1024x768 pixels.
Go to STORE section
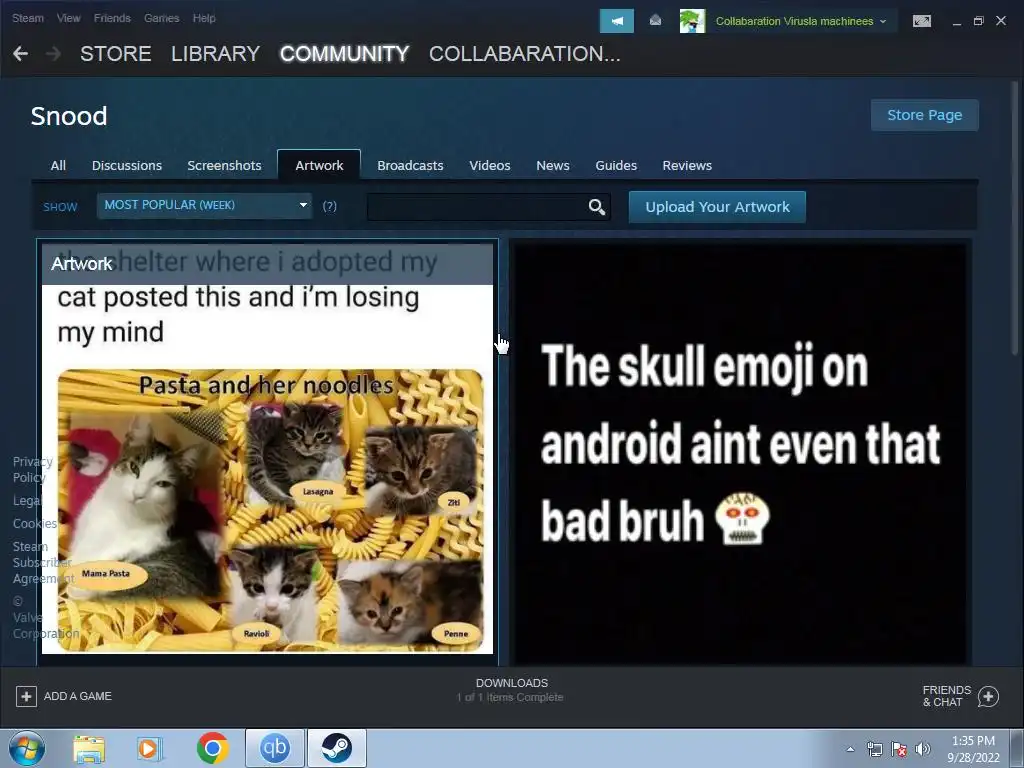(x=116, y=54)
